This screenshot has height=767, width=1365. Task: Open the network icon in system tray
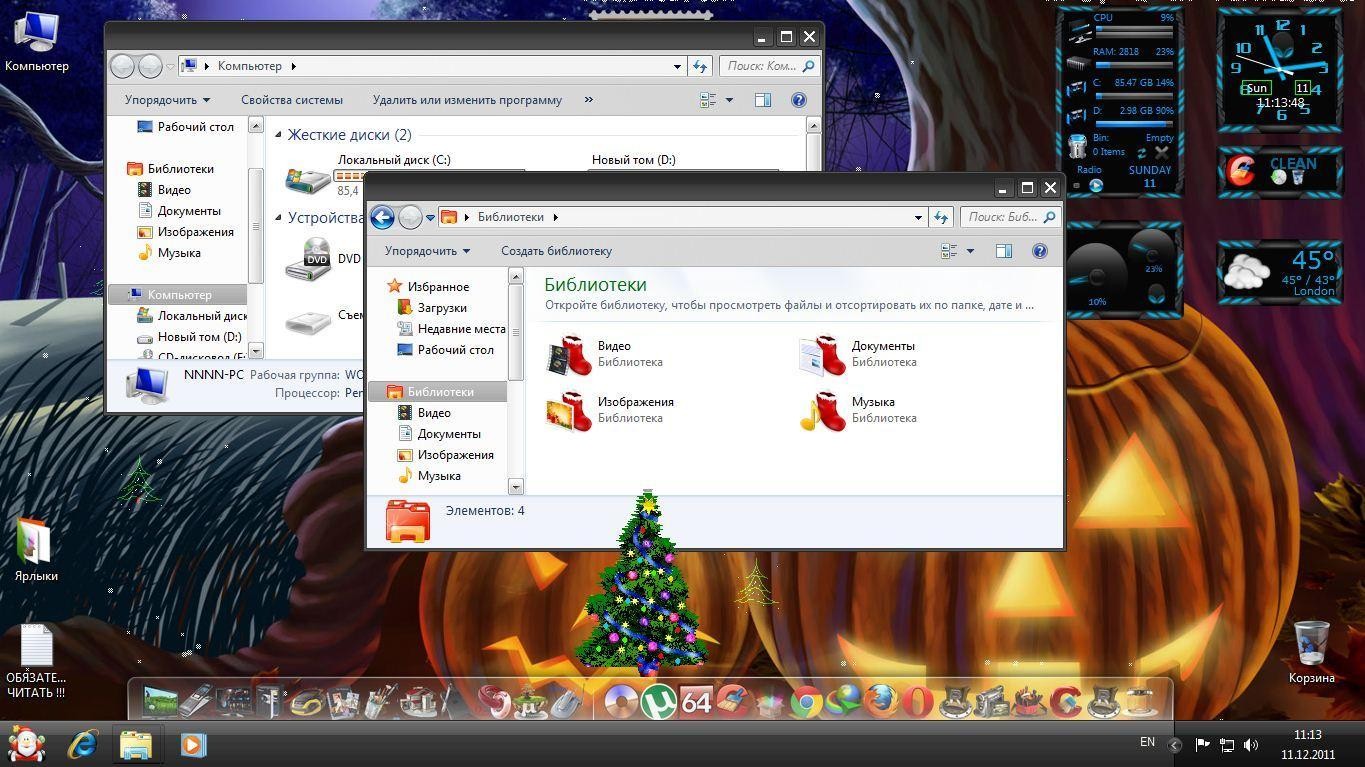[x=1227, y=745]
